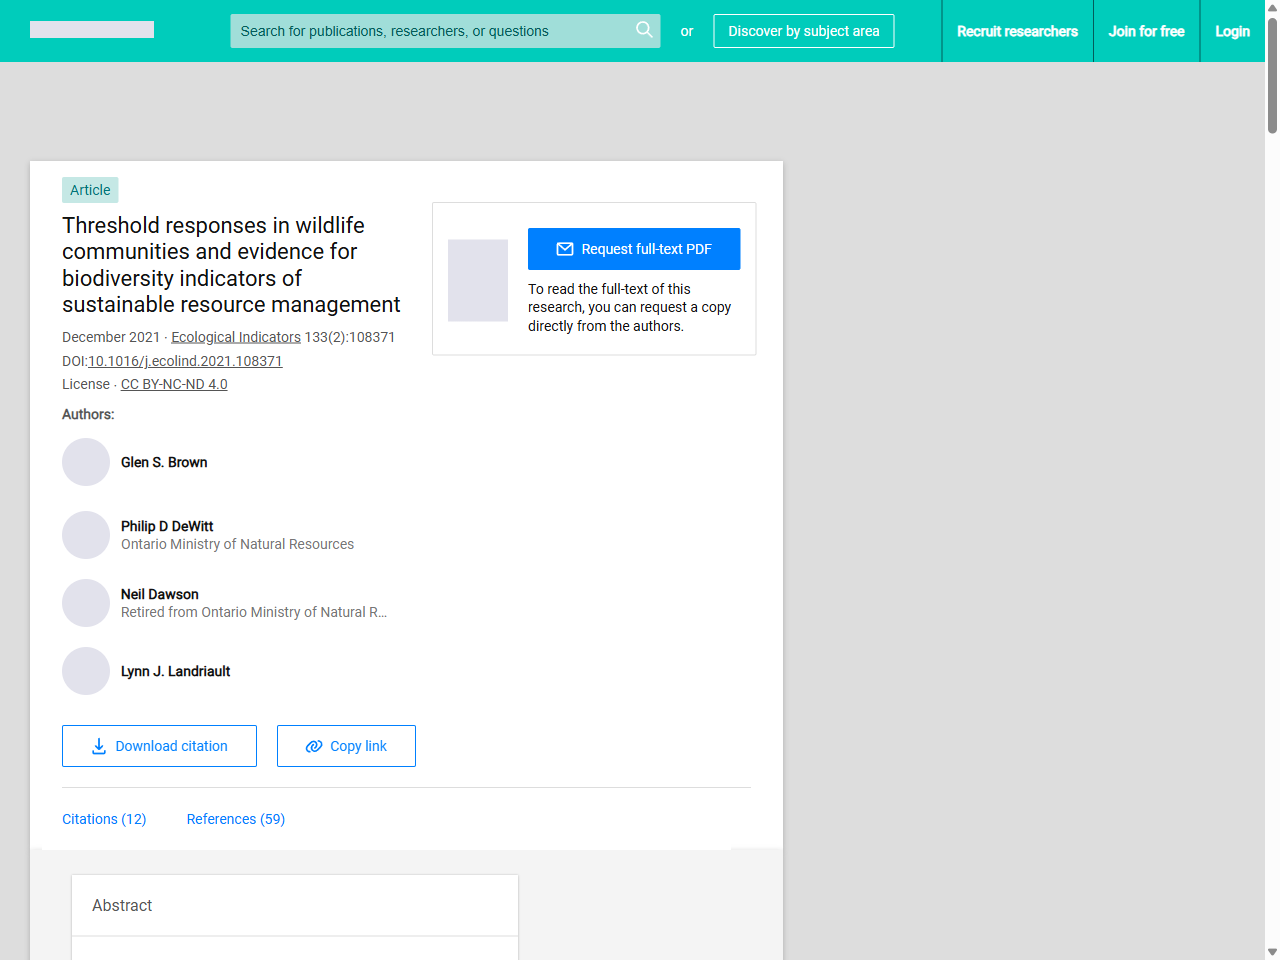Click the article thumbnail preview

[x=477, y=280]
